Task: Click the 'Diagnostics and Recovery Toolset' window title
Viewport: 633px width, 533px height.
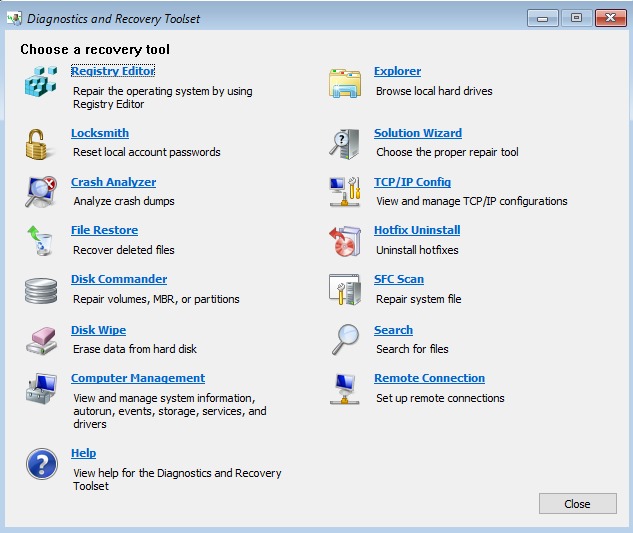Action: pyautogui.click(x=113, y=19)
